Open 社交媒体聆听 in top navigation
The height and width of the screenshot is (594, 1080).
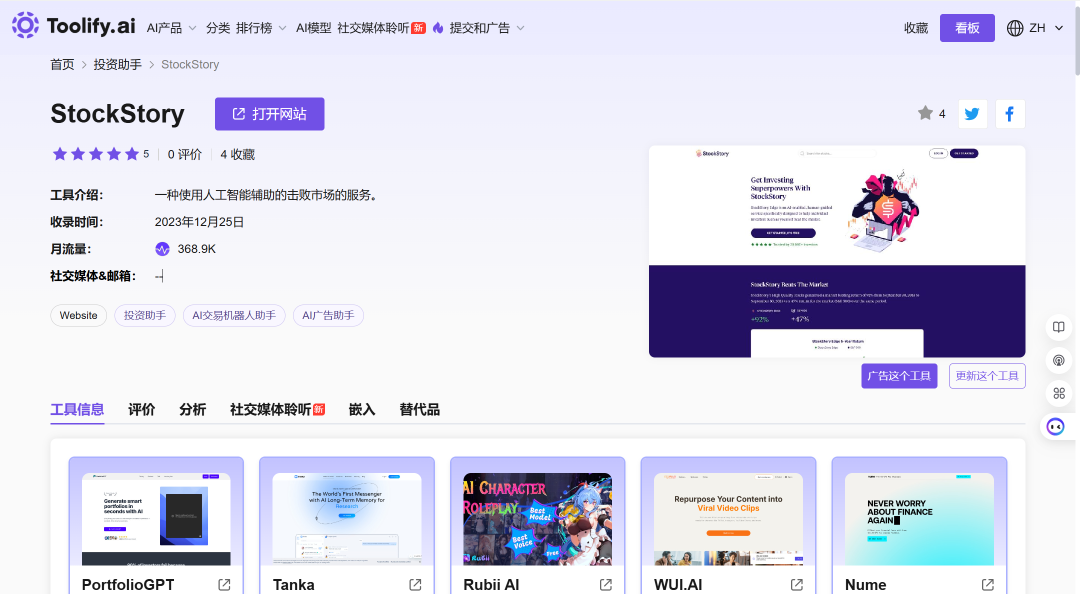coord(381,28)
